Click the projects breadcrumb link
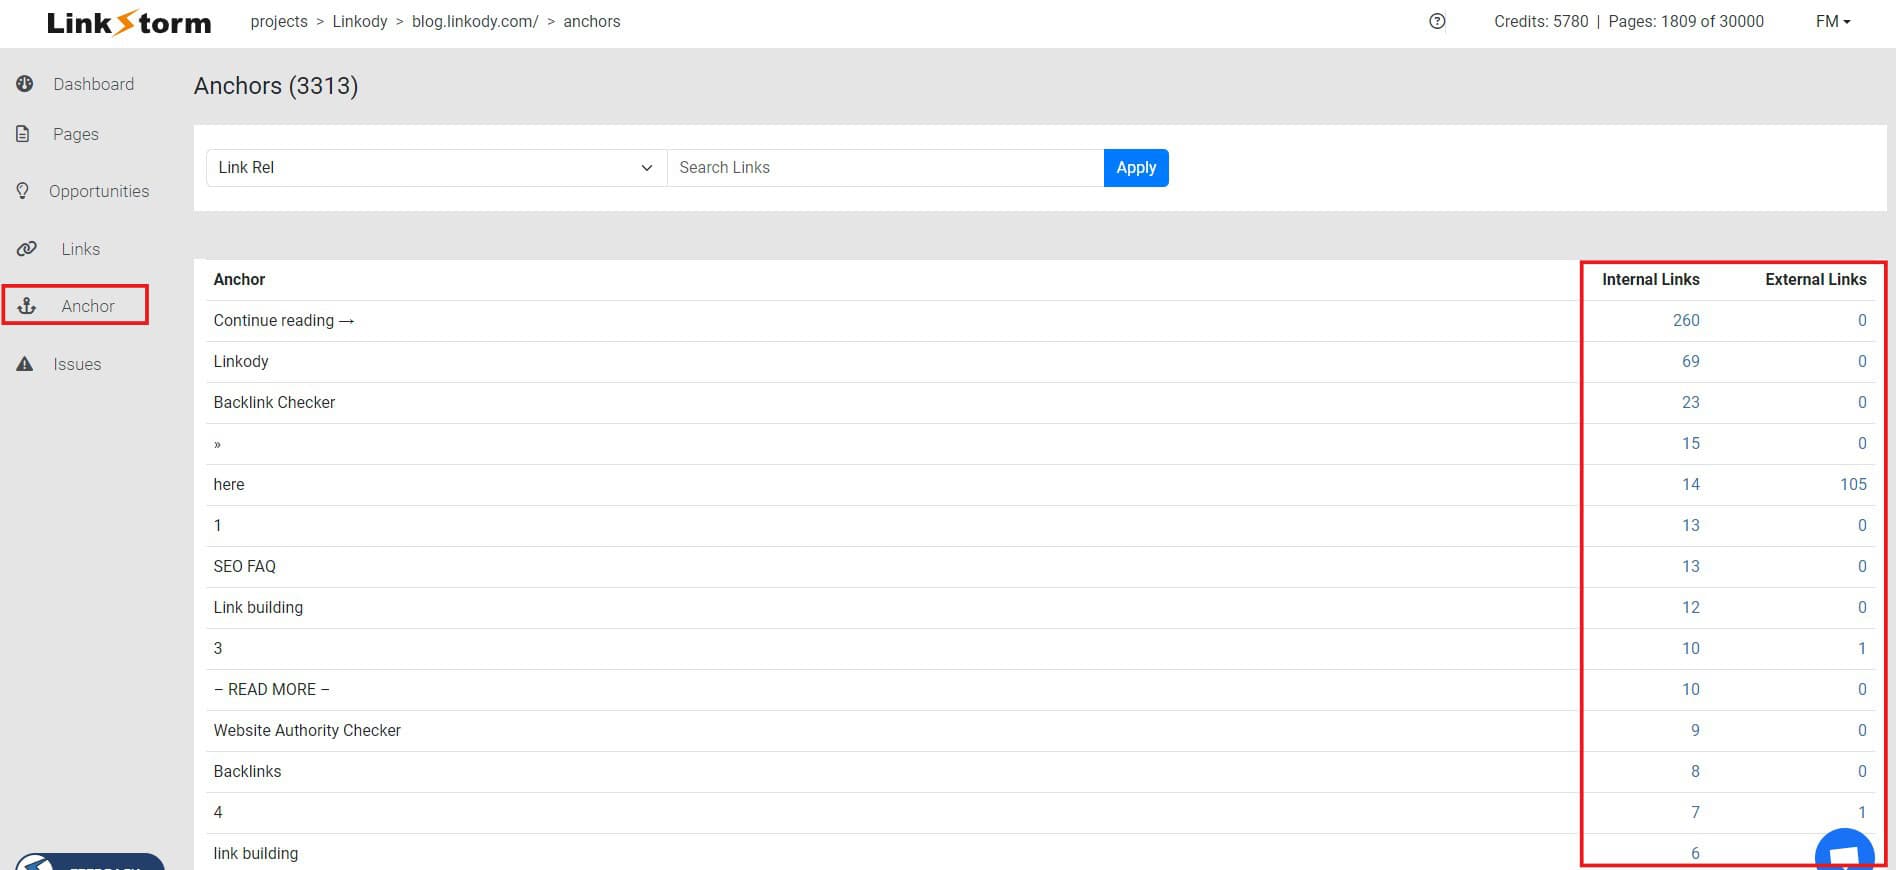 point(279,21)
